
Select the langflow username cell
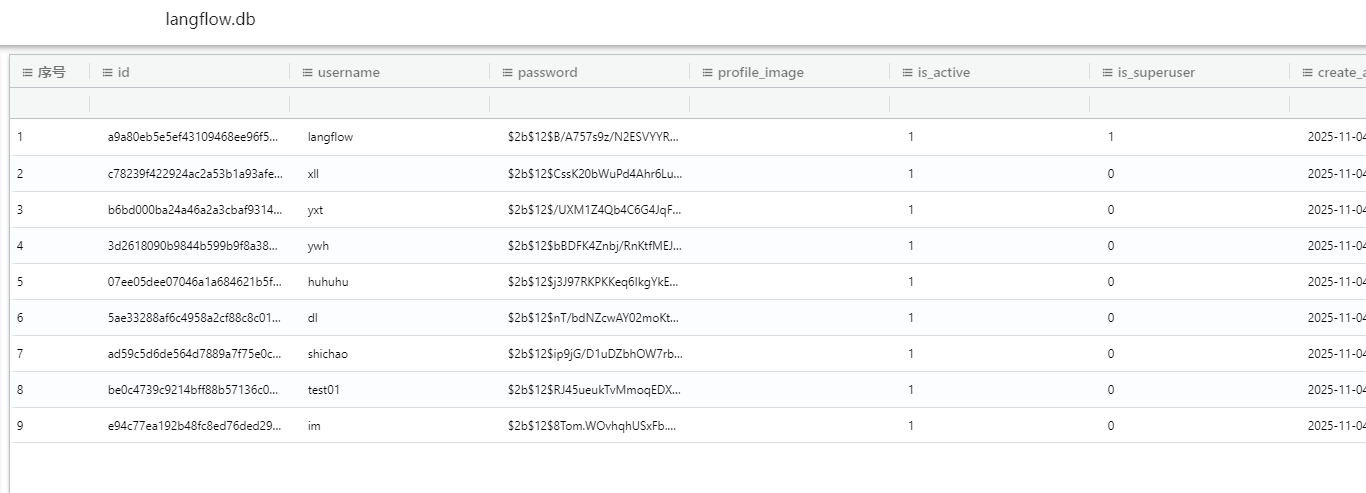[330, 137]
